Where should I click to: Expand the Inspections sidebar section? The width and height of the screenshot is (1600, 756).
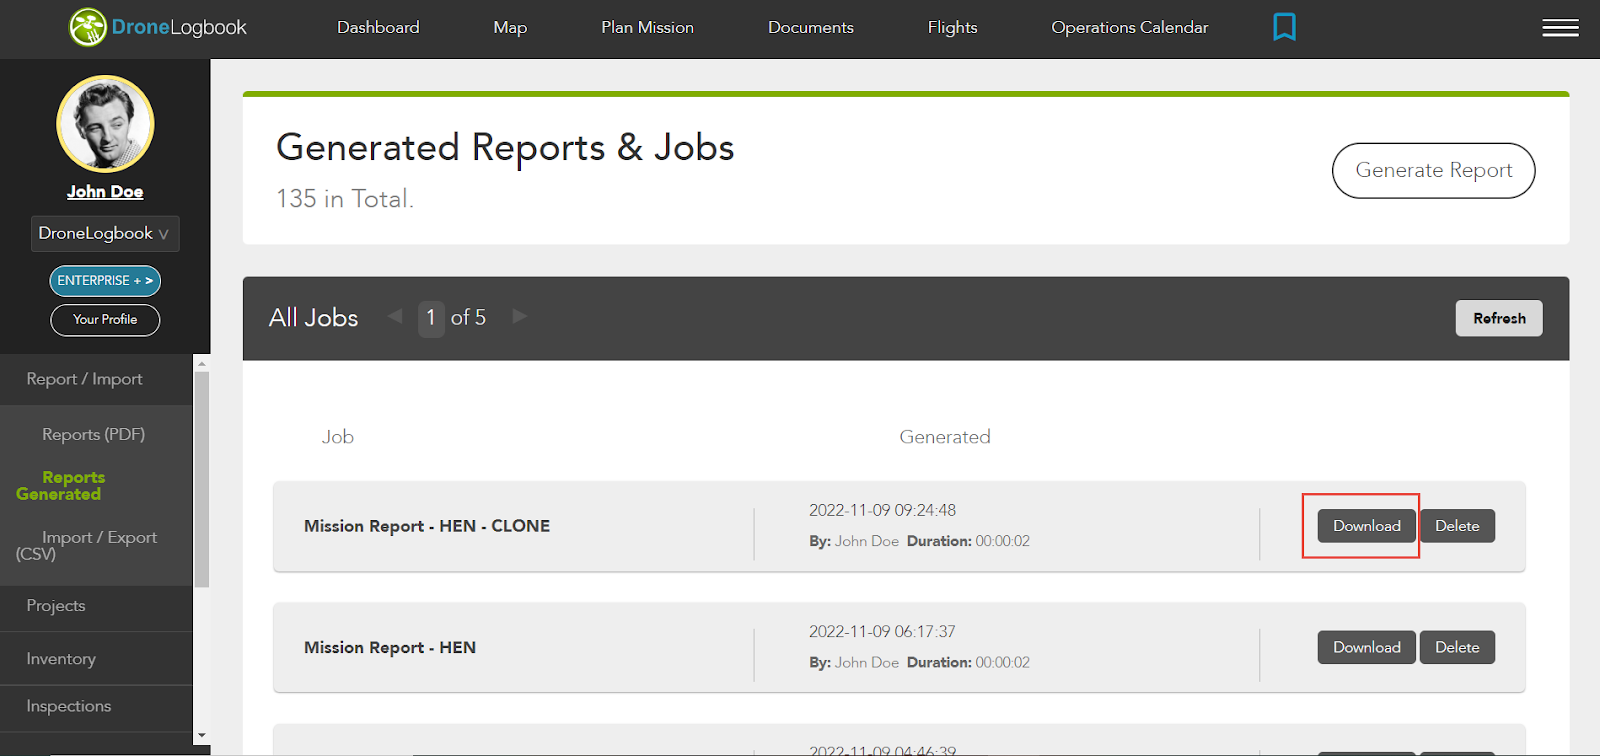[x=96, y=706]
